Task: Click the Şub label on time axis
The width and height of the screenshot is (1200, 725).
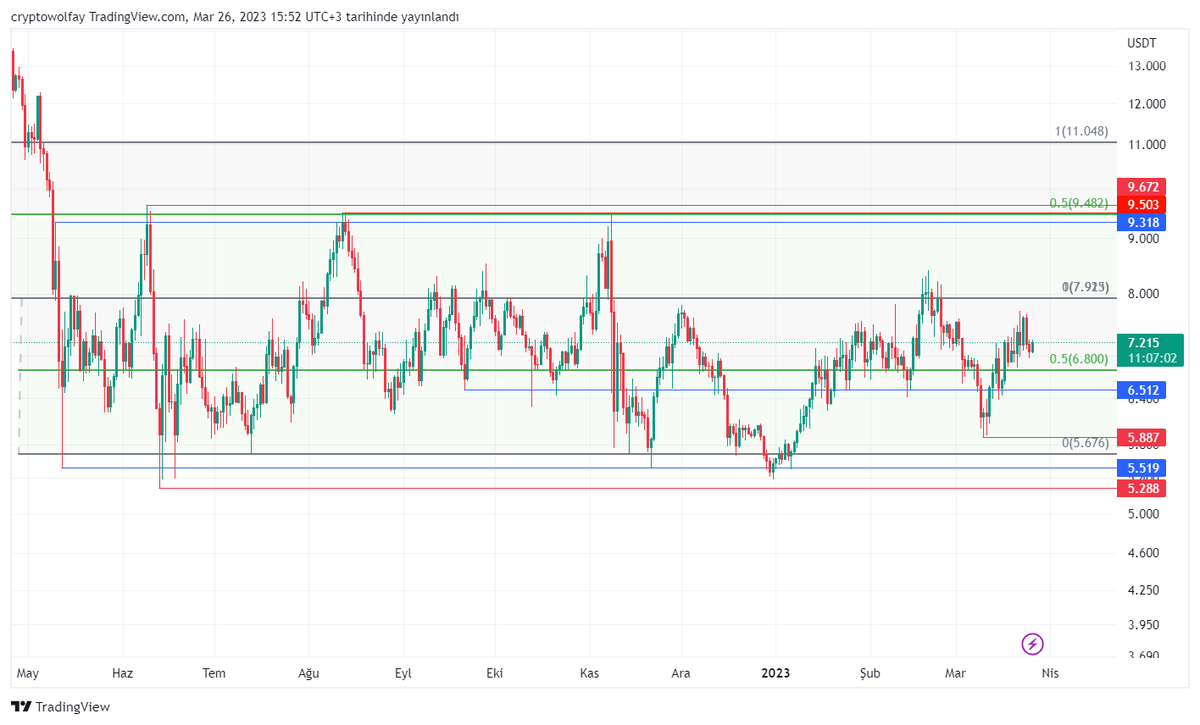Action: click(870, 673)
